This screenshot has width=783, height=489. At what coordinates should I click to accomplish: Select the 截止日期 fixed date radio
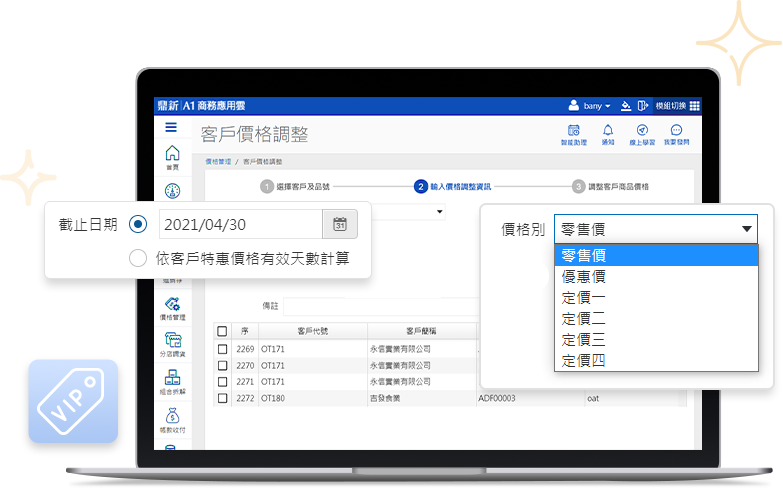138,224
